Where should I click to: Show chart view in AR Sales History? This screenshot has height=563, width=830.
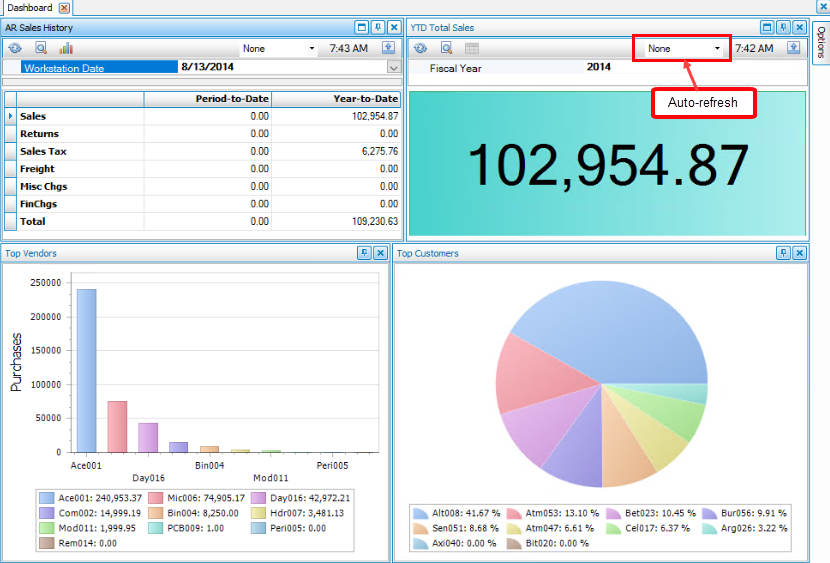coord(66,48)
